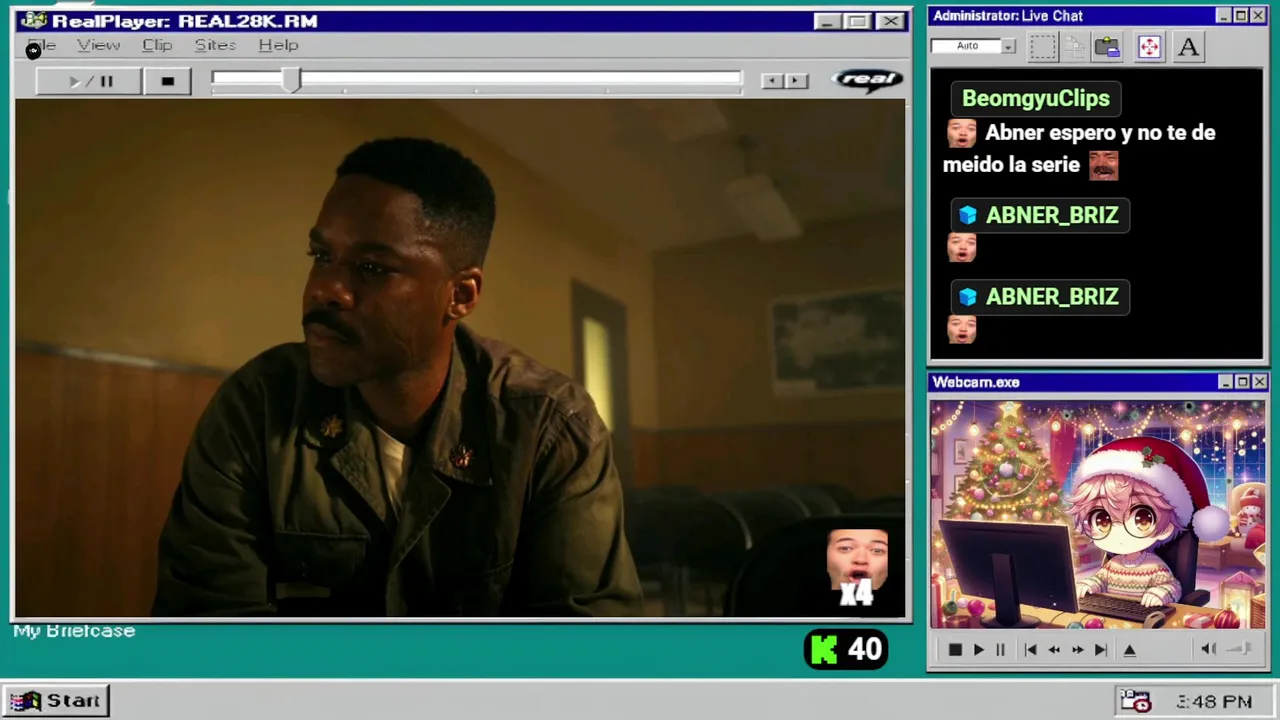Open the File menu in RealPlayer
This screenshot has height=720, width=1280.
pyautogui.click(x=41, y=45)
